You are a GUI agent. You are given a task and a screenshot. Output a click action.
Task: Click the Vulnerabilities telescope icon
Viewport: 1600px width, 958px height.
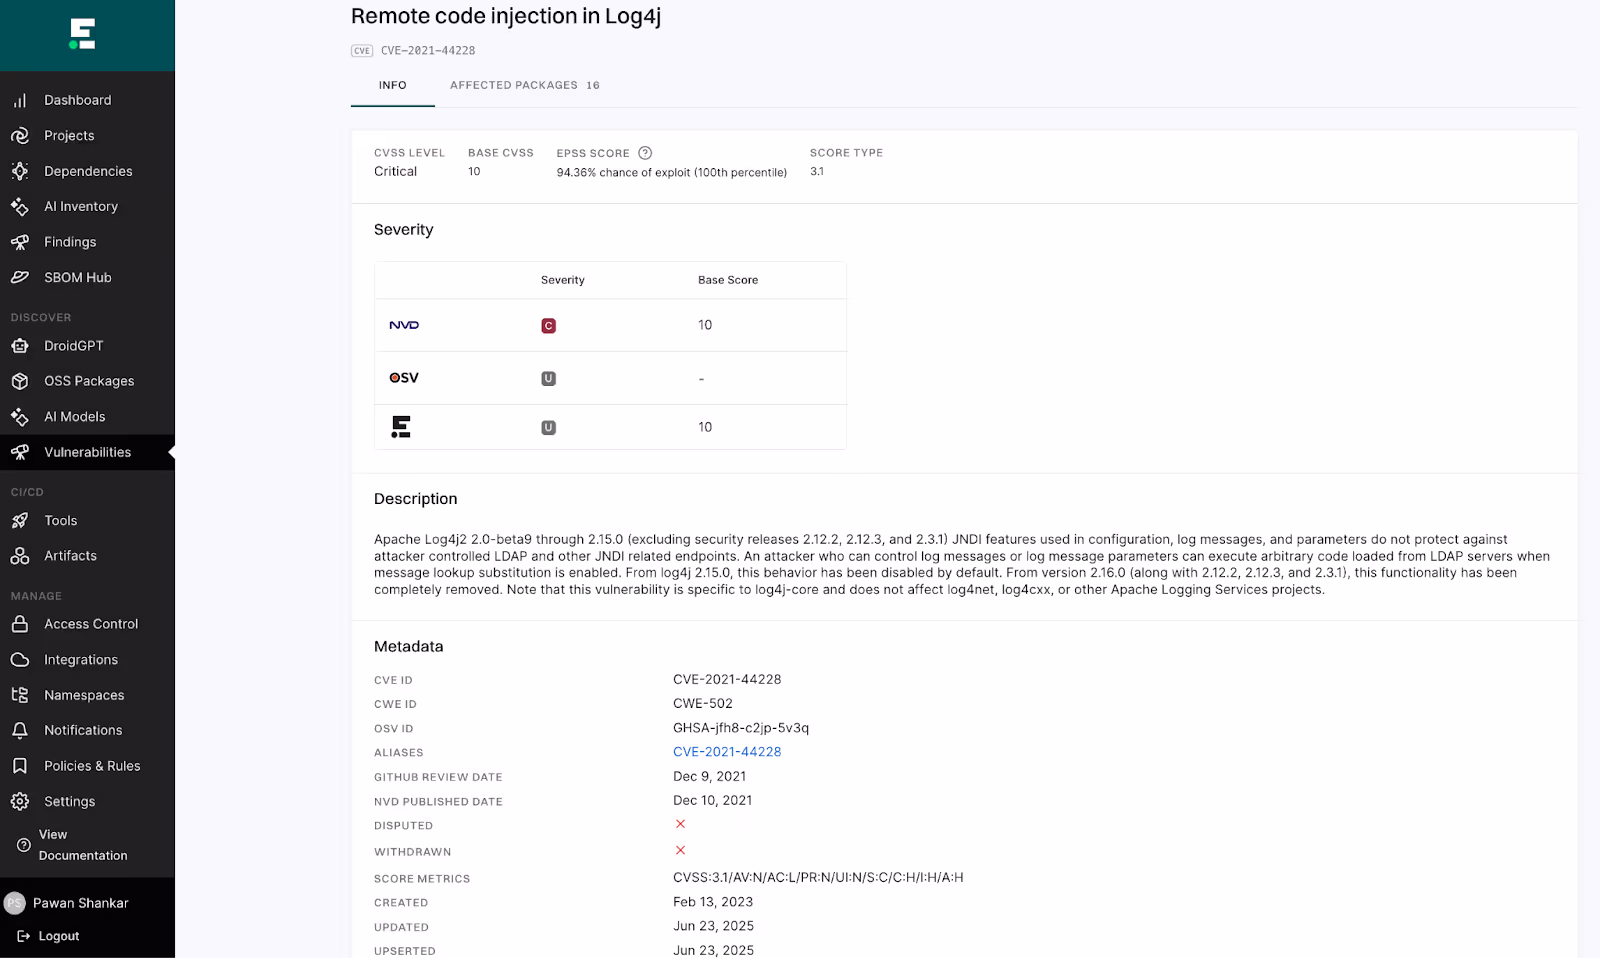pyautogui.click(x=20, y=452)
